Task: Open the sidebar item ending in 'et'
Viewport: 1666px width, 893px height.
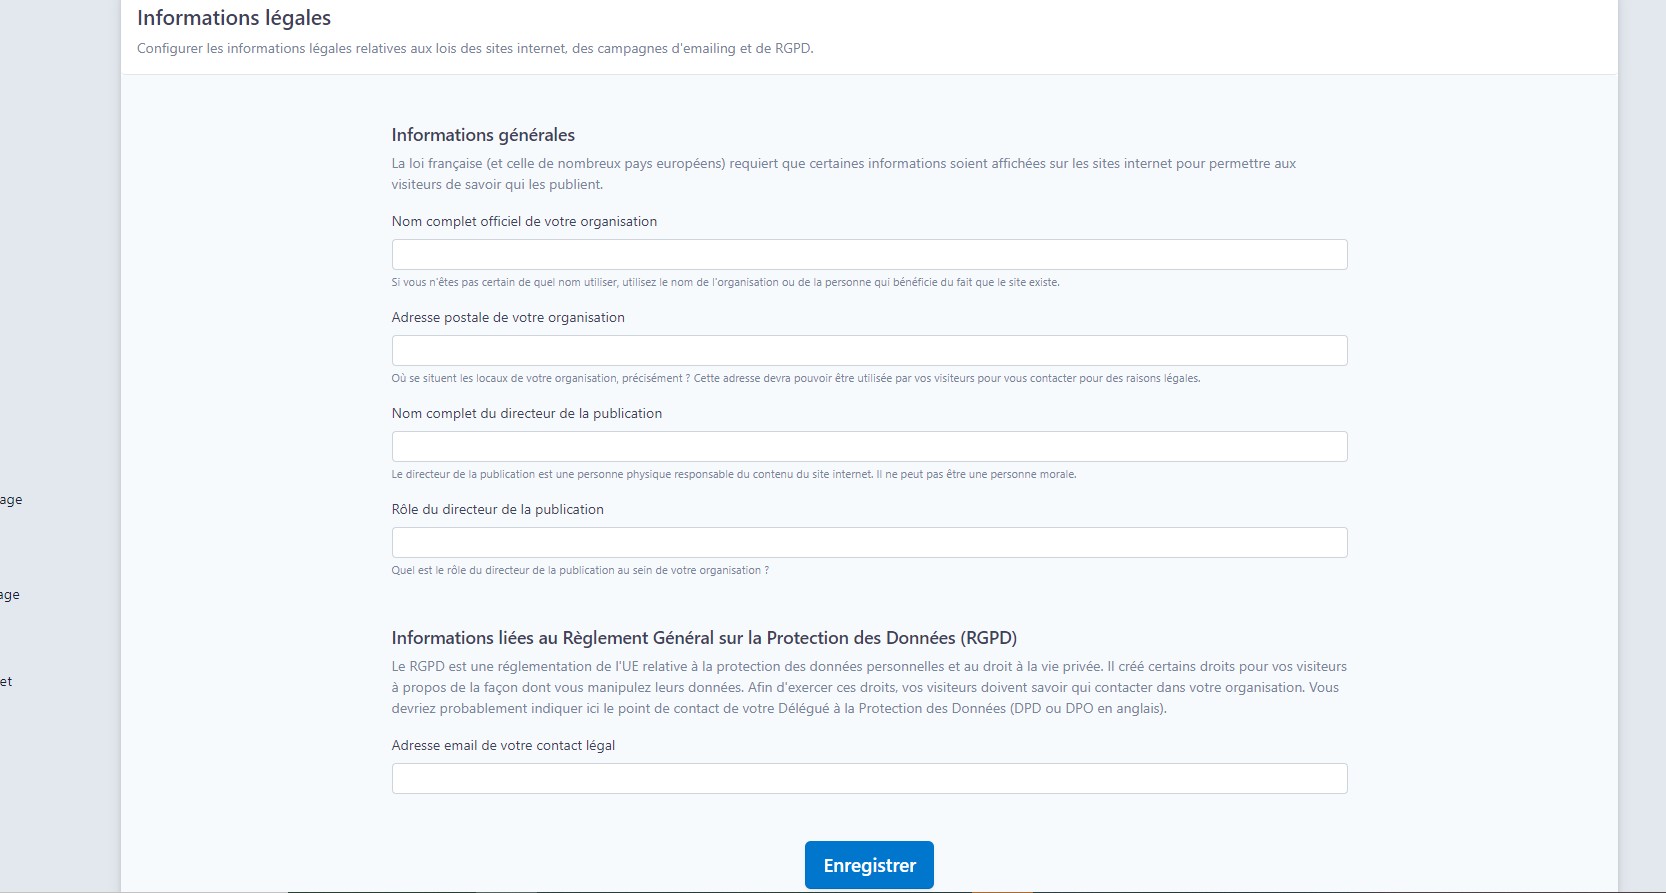Action: click(x=6, y=682)
